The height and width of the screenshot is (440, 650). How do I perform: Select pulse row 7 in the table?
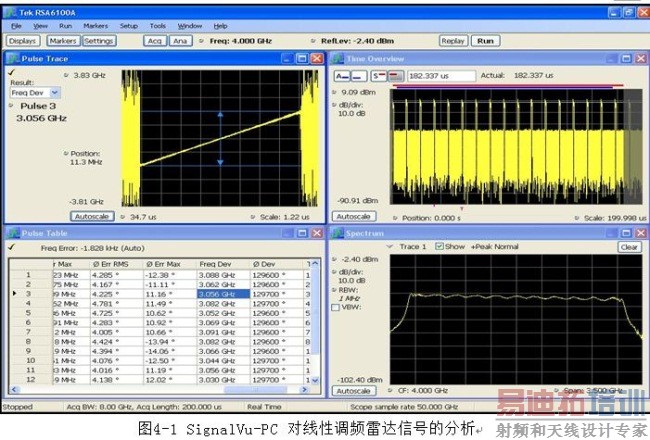pos(160,332)
